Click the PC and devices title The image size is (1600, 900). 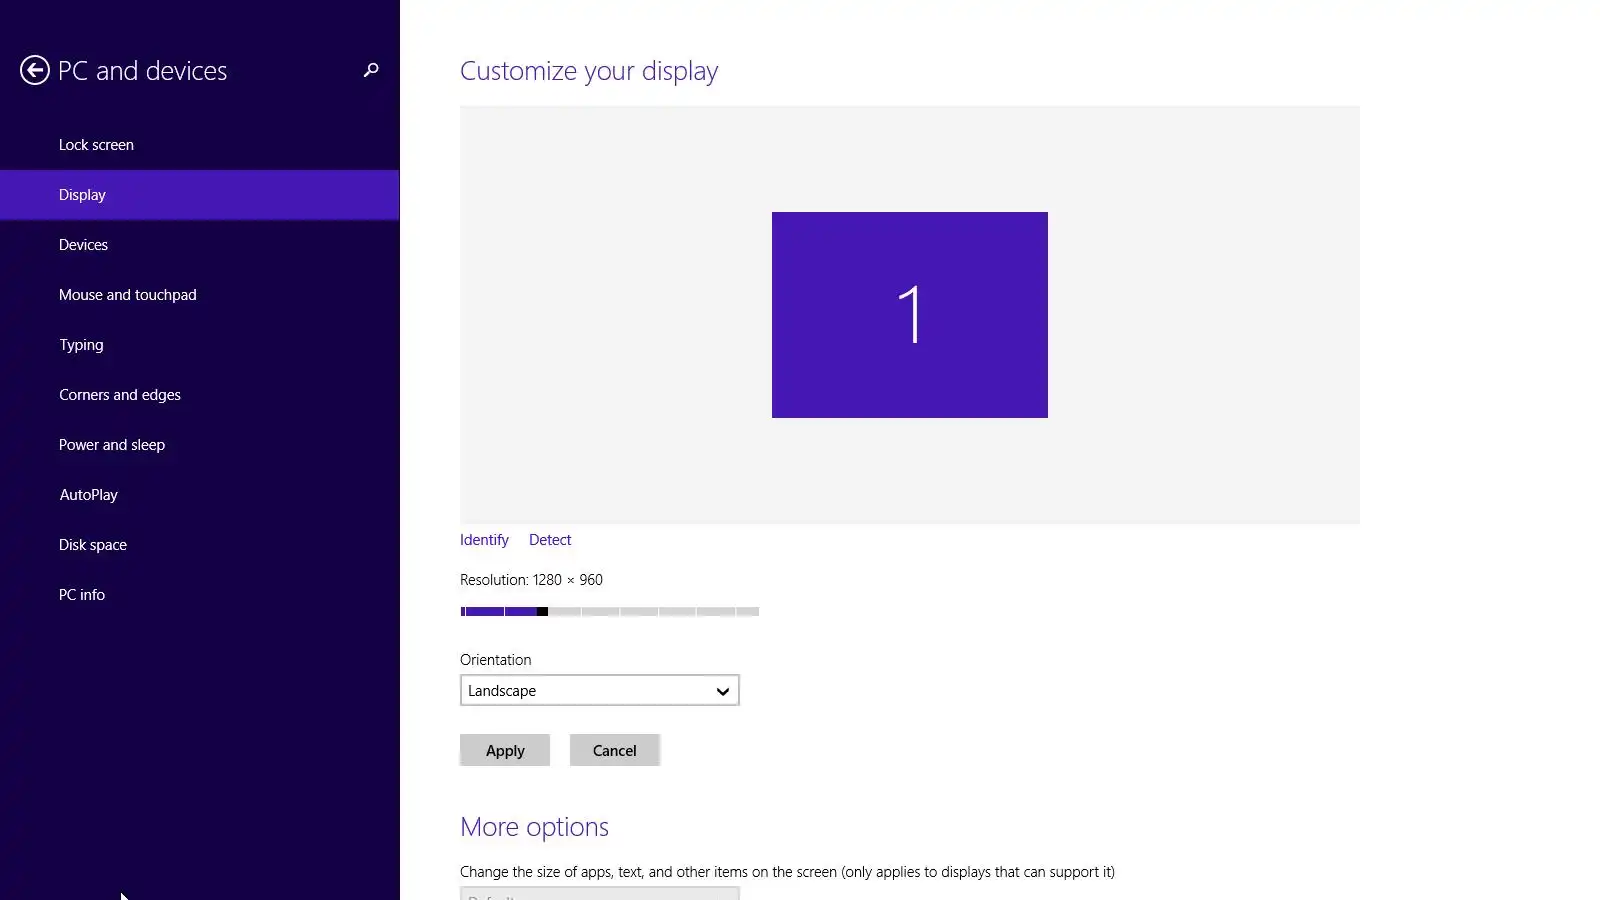[143, 71]
